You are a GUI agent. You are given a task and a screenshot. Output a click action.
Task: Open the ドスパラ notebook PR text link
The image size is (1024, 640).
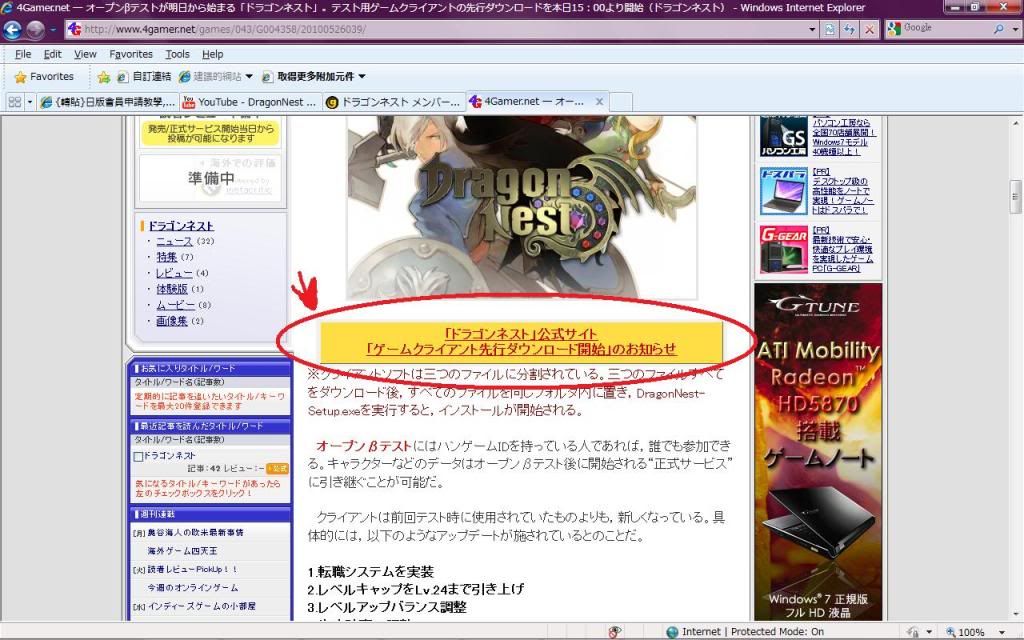(842, 191)
